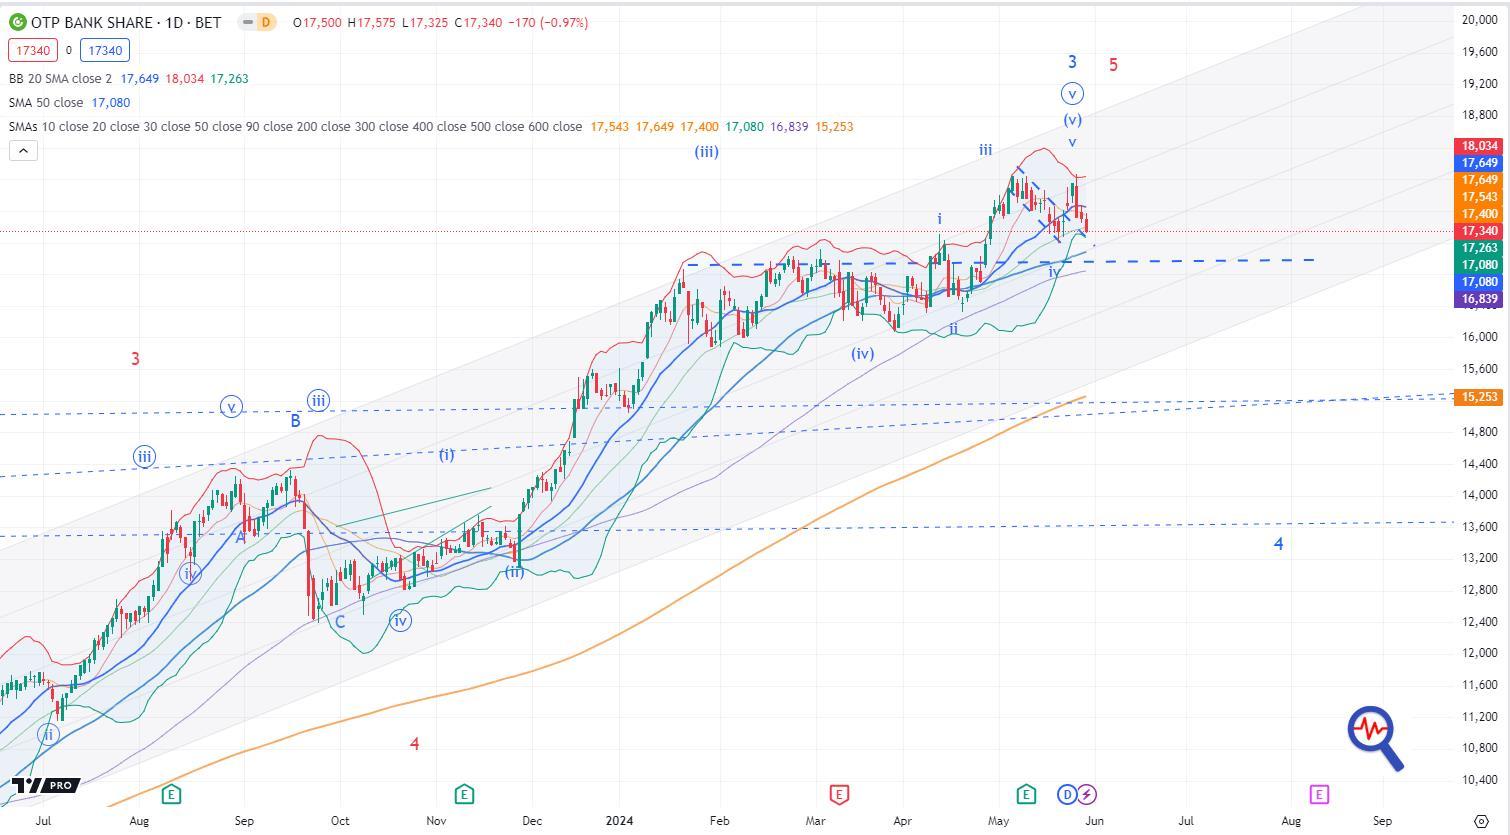Select the circled i wave label below A
Screen dimensions: 1510x835
pyautogui.click(x=190, y=574)
